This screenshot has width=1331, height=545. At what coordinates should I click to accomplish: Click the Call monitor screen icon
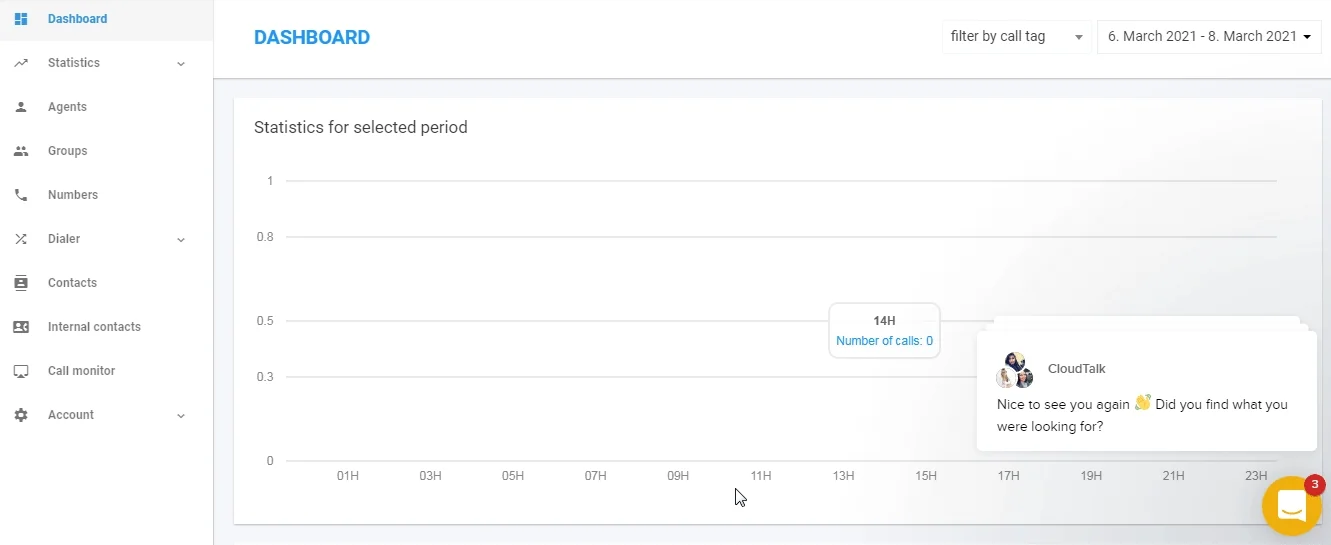(21, 371)
